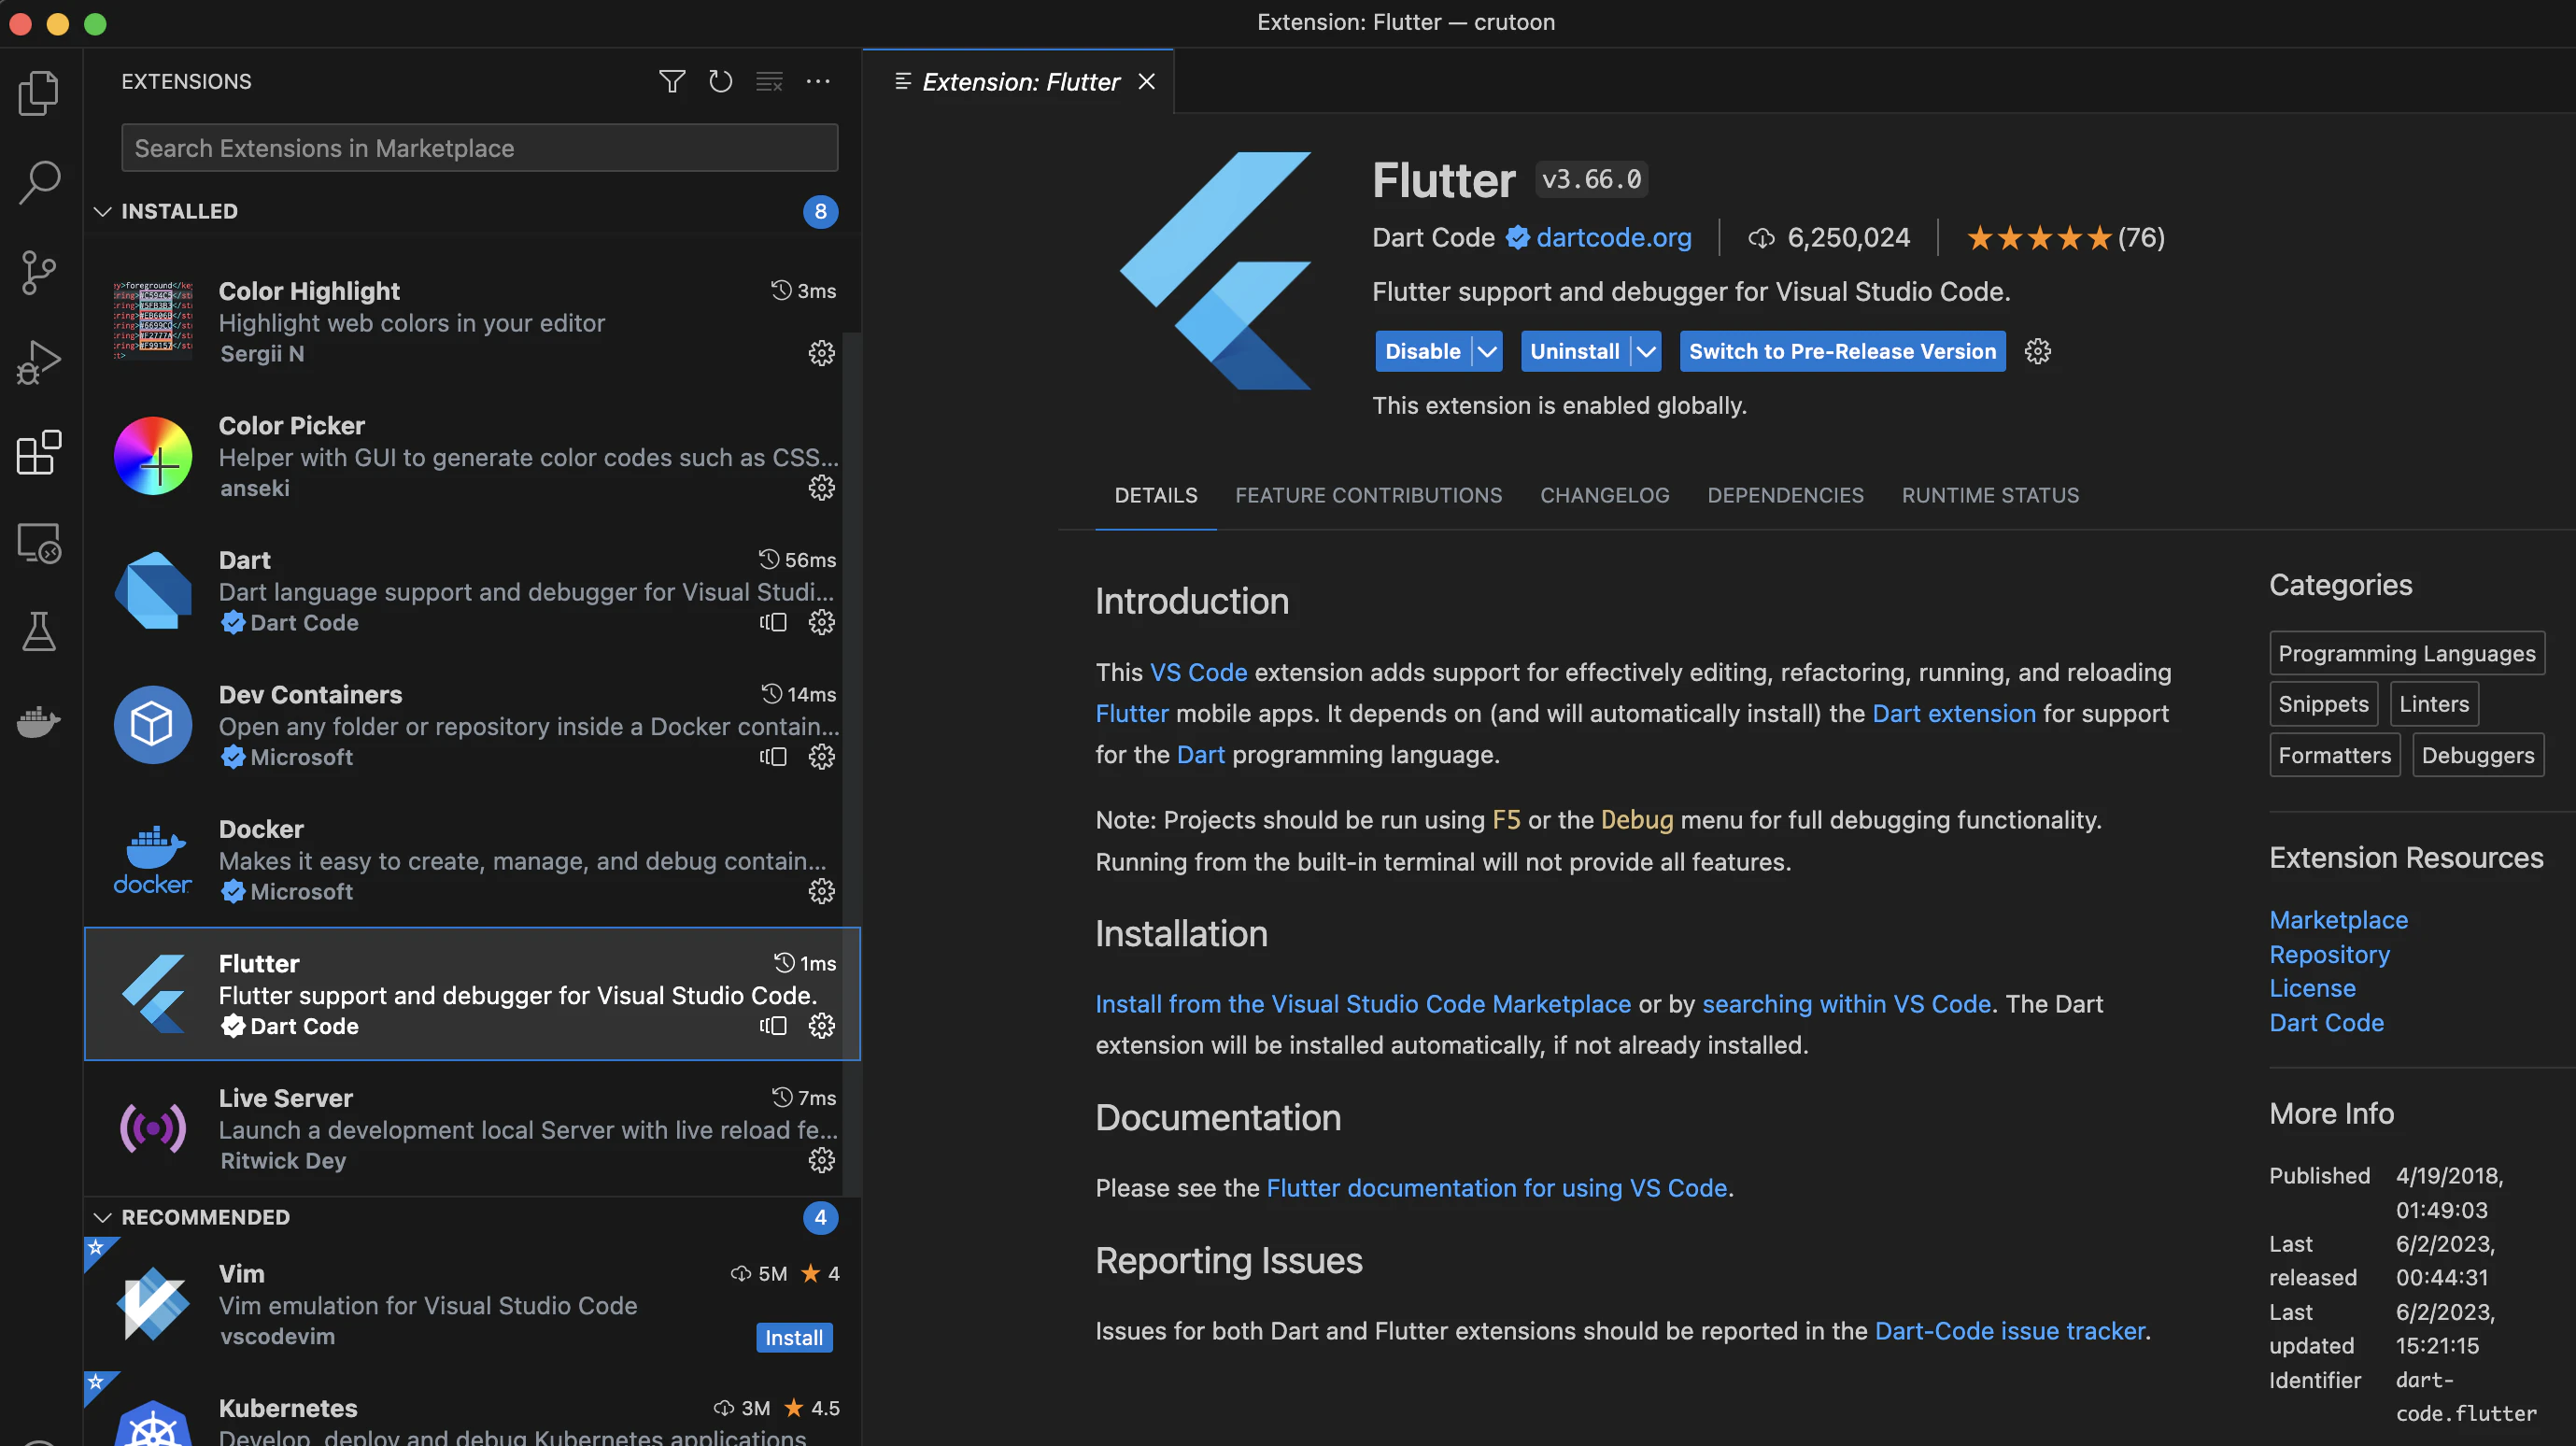Switch to the FEATURE CONTRIBUTIONS tab
This screenshot has height=1446, width=2576.
(x=1368, y=495)
